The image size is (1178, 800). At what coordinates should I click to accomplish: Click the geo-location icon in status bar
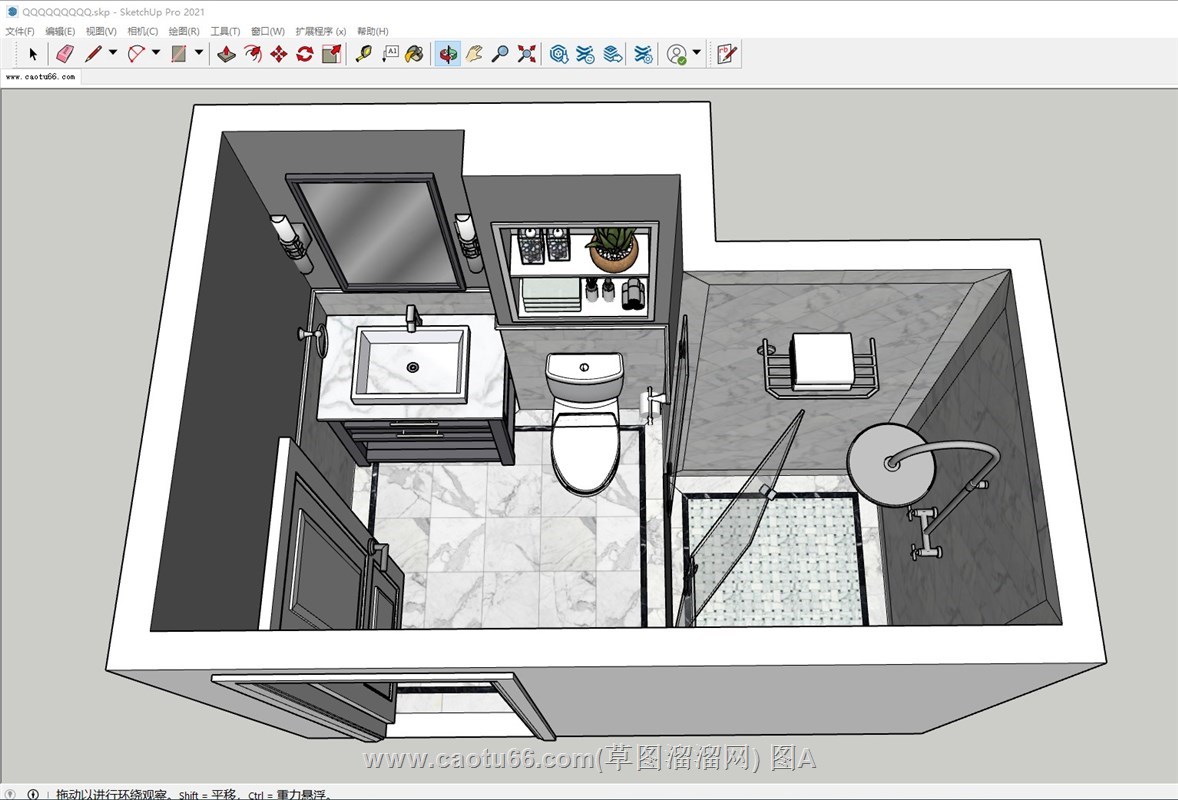(x=10, y=794)
